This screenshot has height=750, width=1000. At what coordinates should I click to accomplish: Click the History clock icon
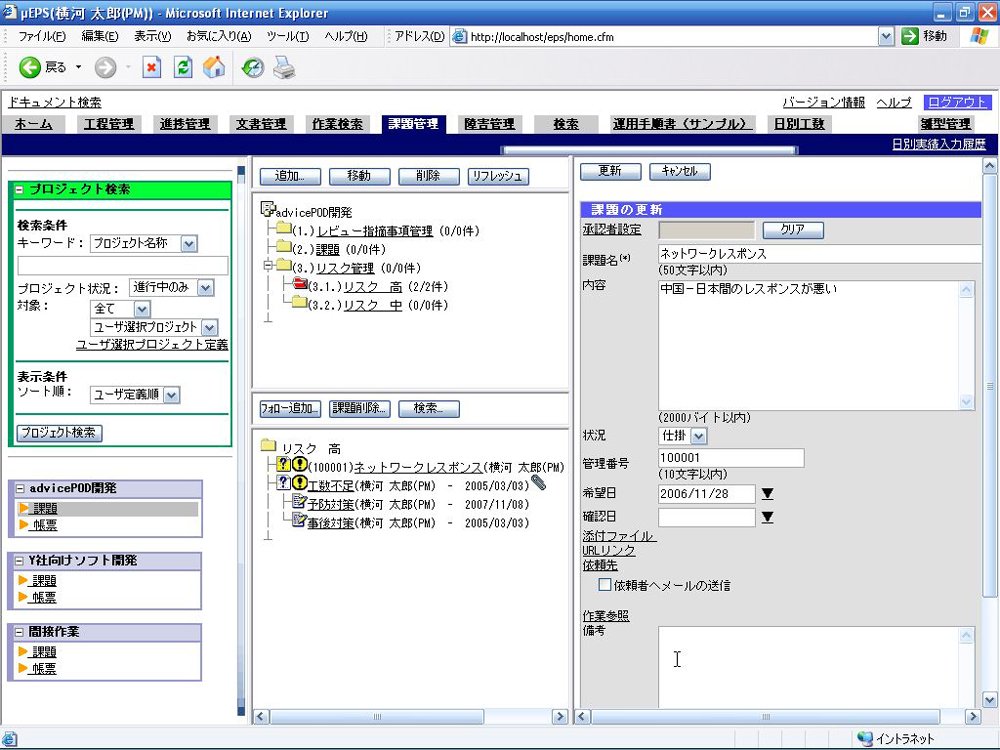pos(253,67)
